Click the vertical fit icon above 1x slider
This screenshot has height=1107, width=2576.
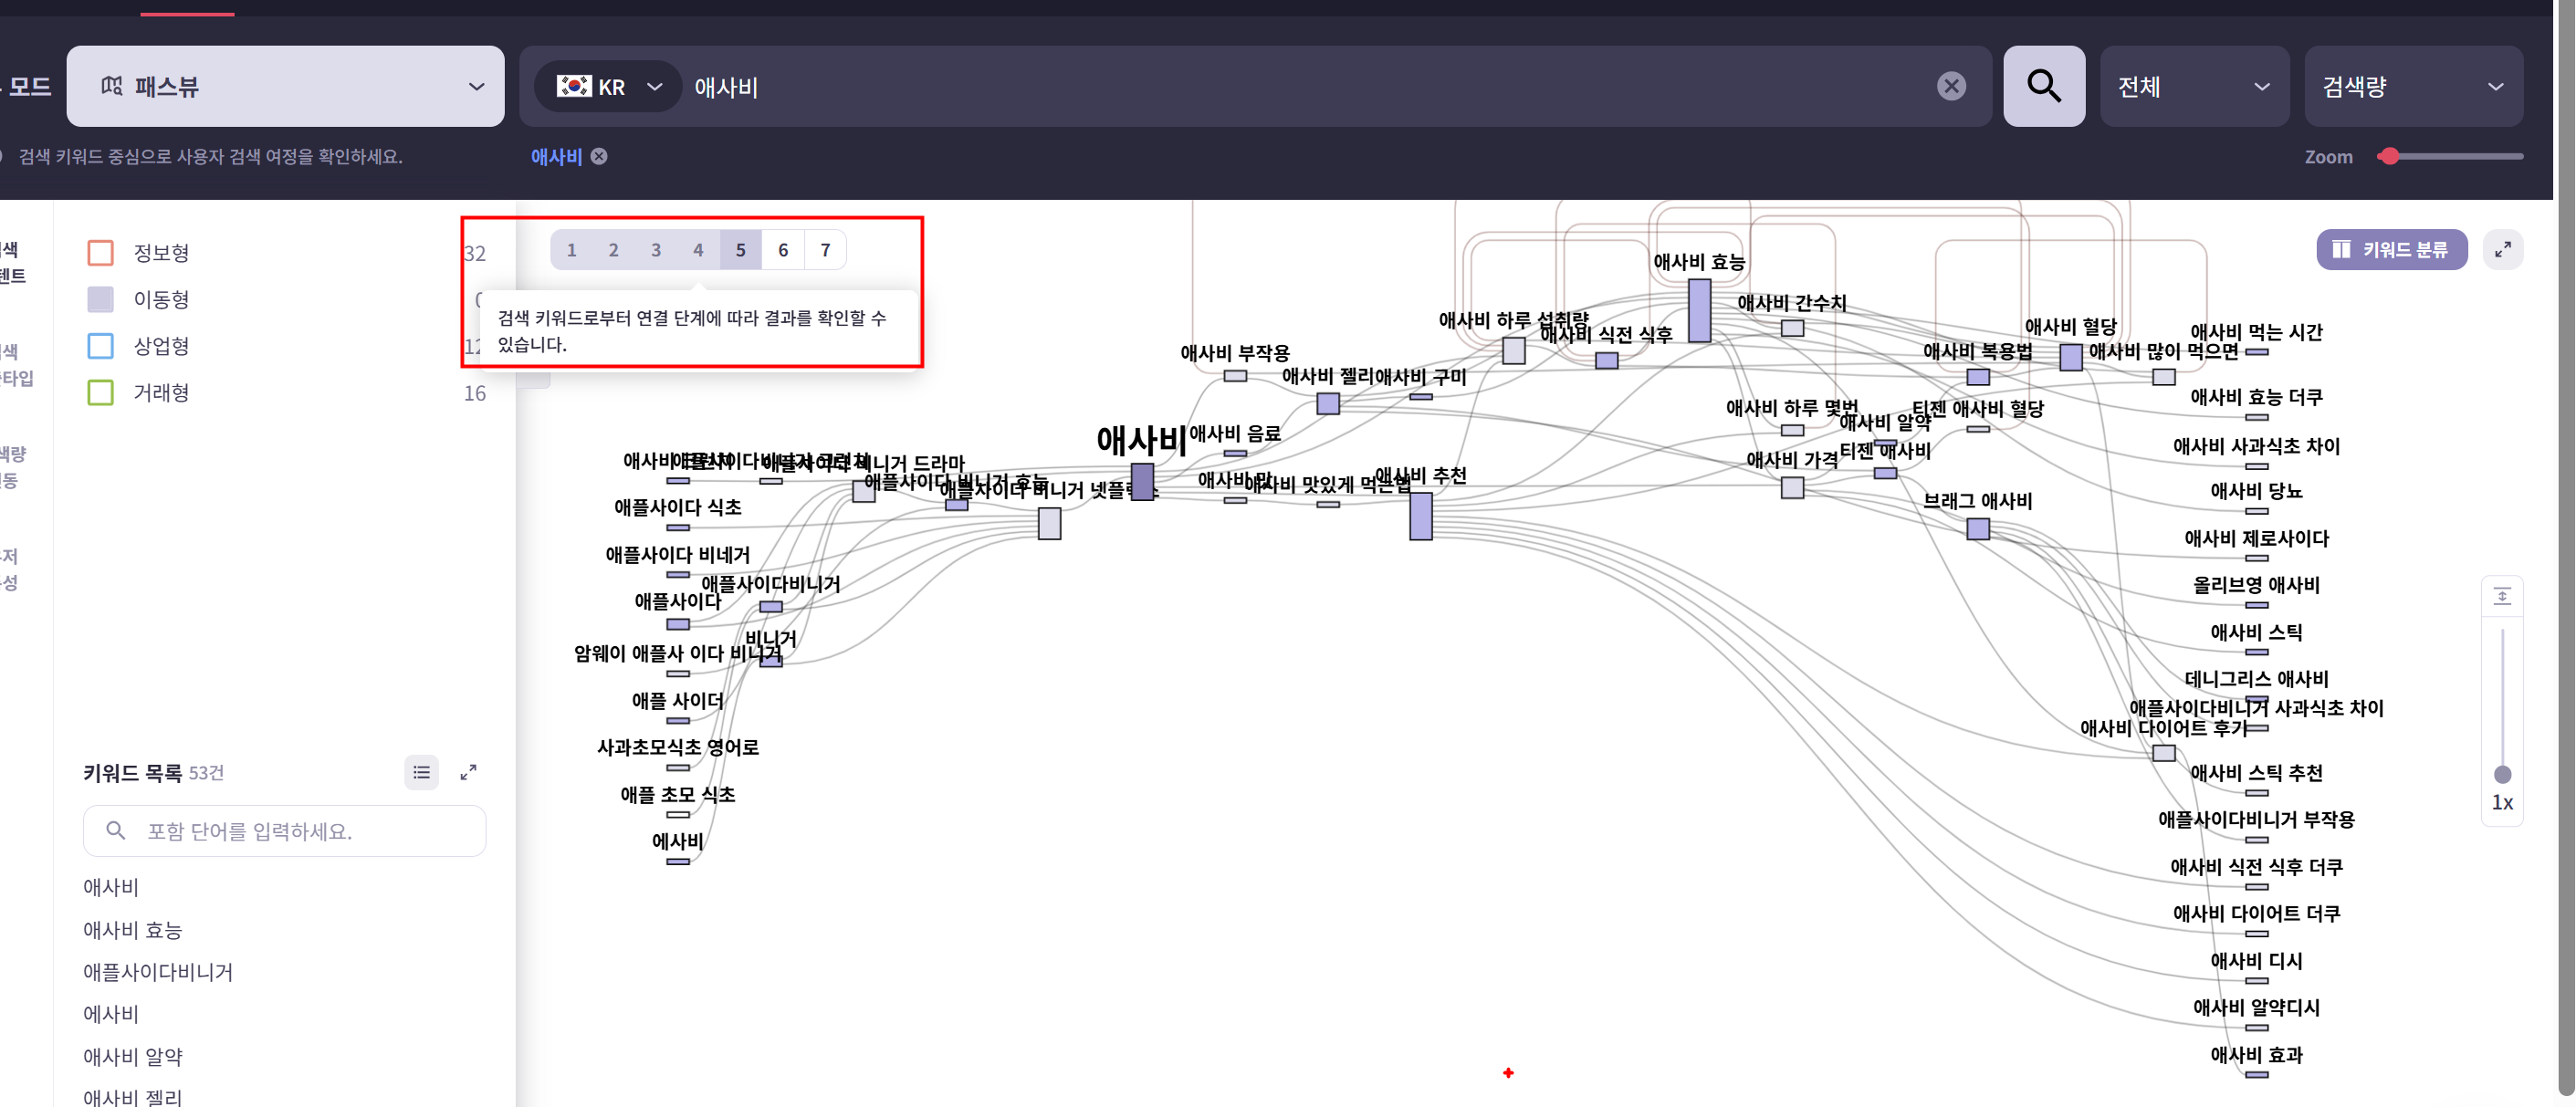(2501, 597)
